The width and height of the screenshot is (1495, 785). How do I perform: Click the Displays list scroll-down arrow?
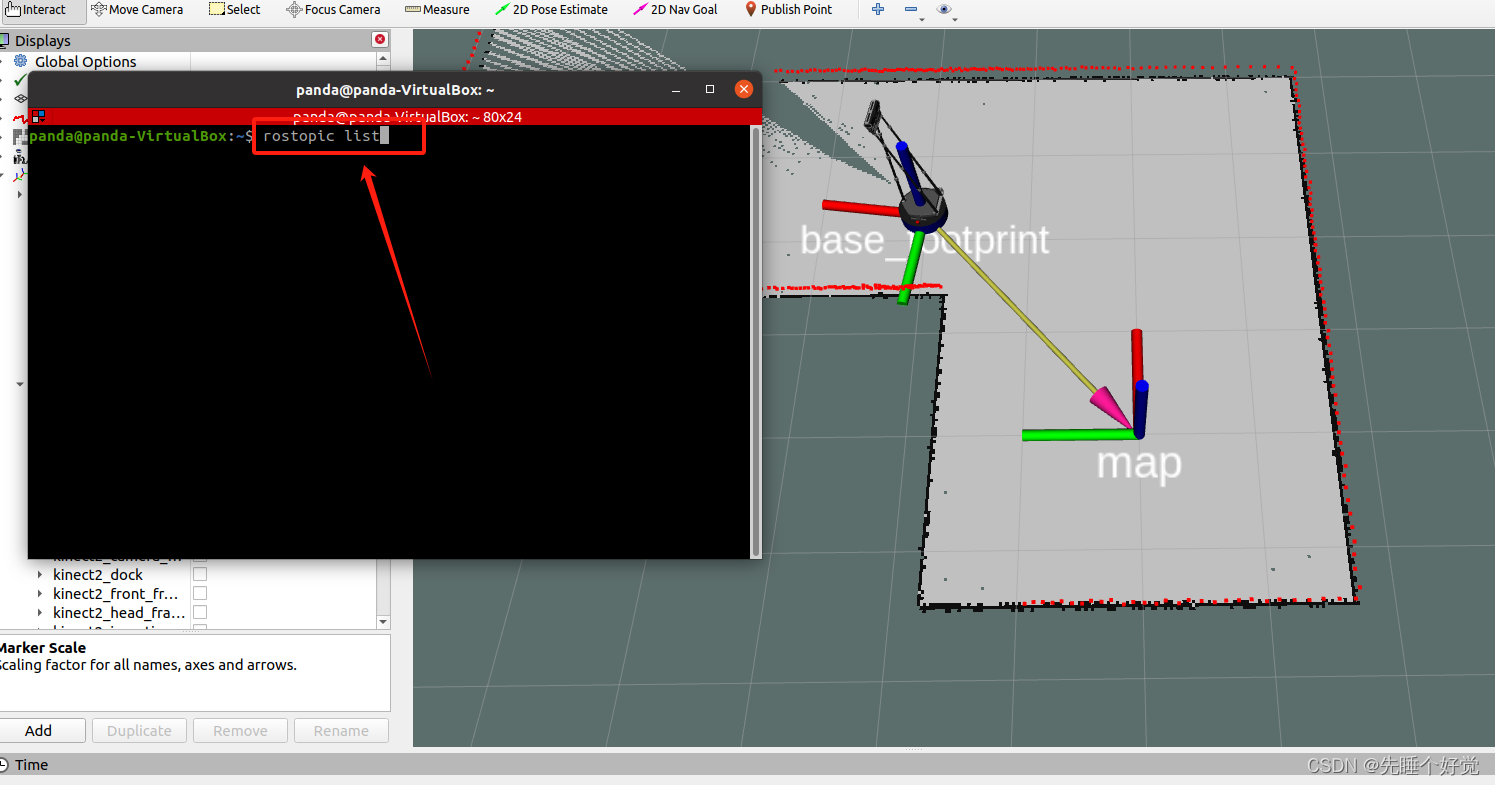pos(383,621)
